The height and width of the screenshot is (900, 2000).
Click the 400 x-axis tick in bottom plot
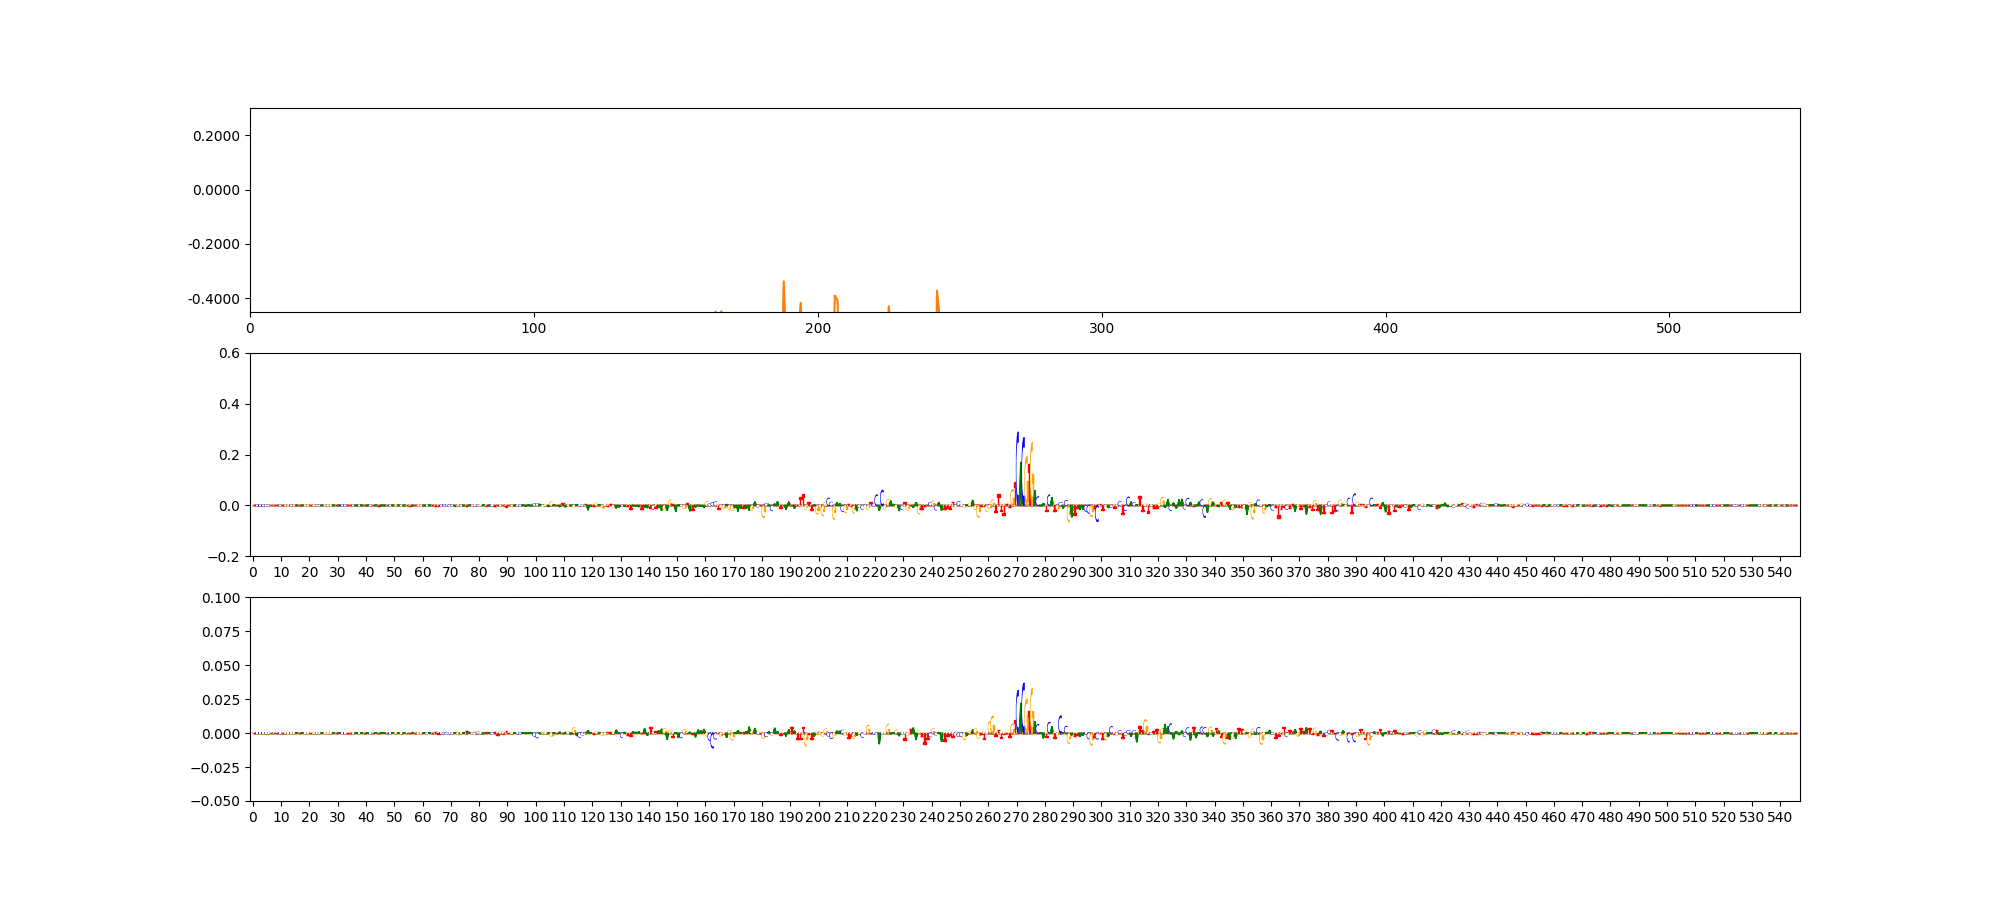pyautogui.click(x=1384, y=817)
